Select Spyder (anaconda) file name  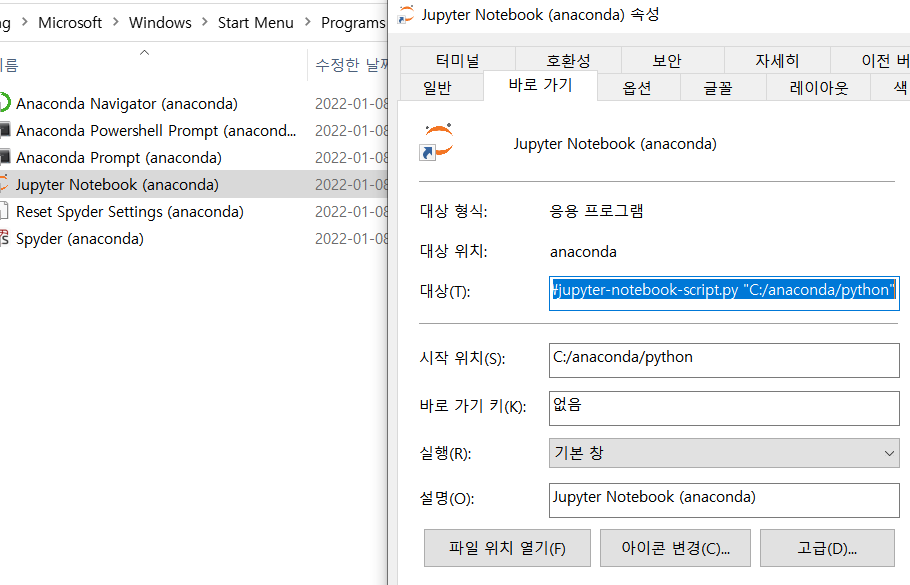click(80, 239)
